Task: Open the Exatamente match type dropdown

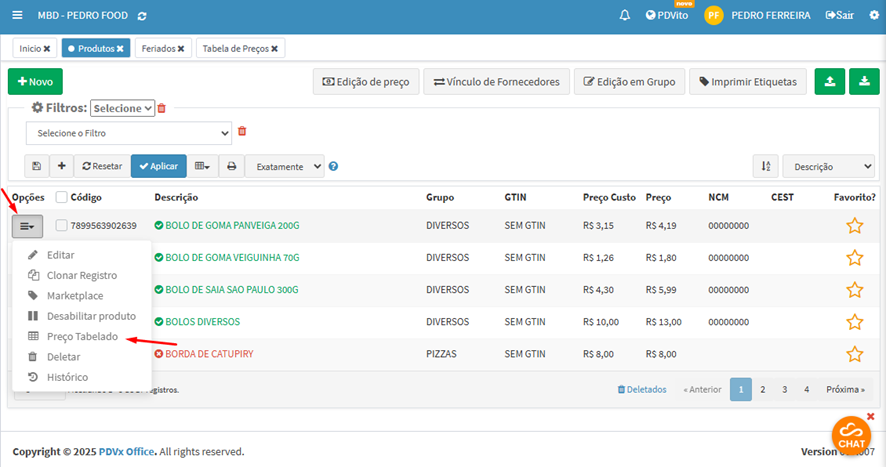Action: tap(284, 166)
